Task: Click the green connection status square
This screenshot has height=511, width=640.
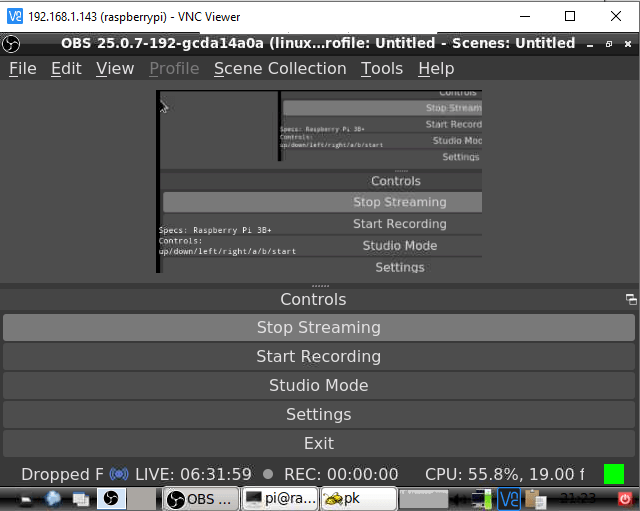Action: [613, 474]
